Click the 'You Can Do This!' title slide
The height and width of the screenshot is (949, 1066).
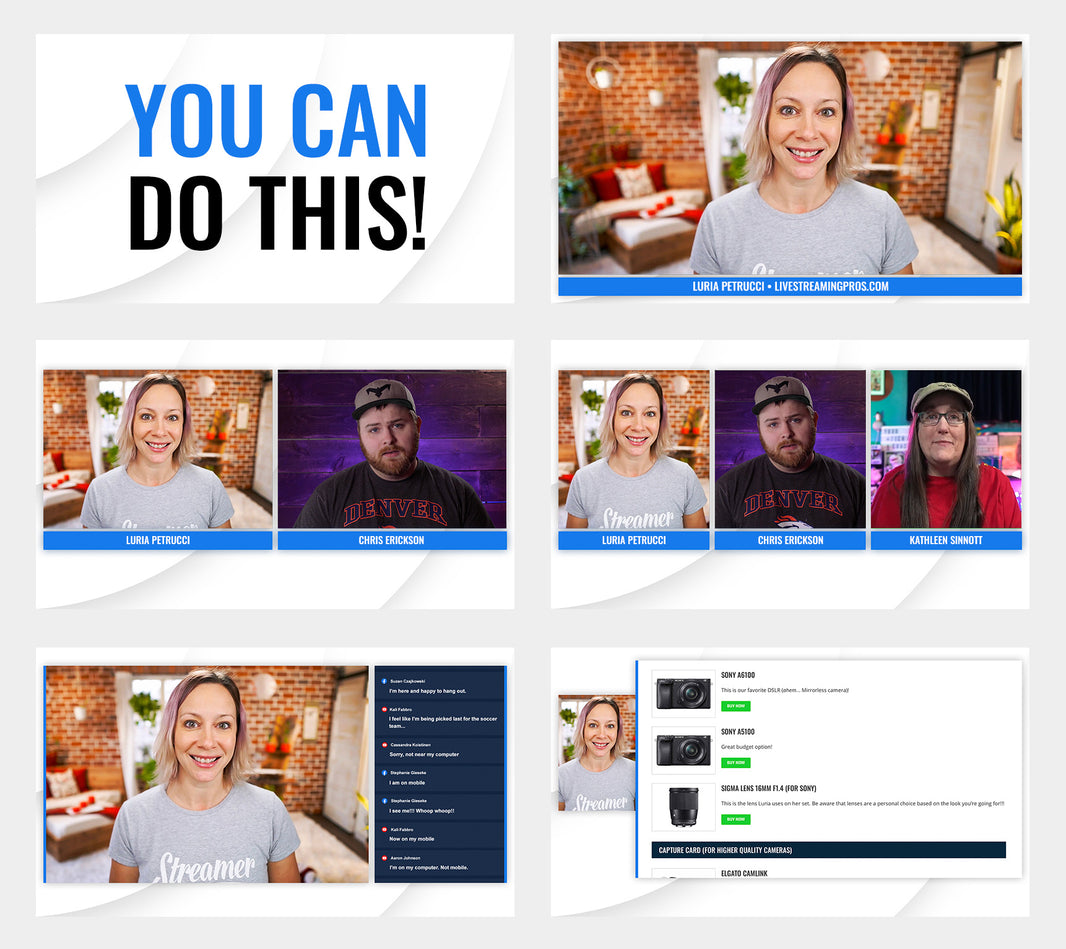click(276, 168)
